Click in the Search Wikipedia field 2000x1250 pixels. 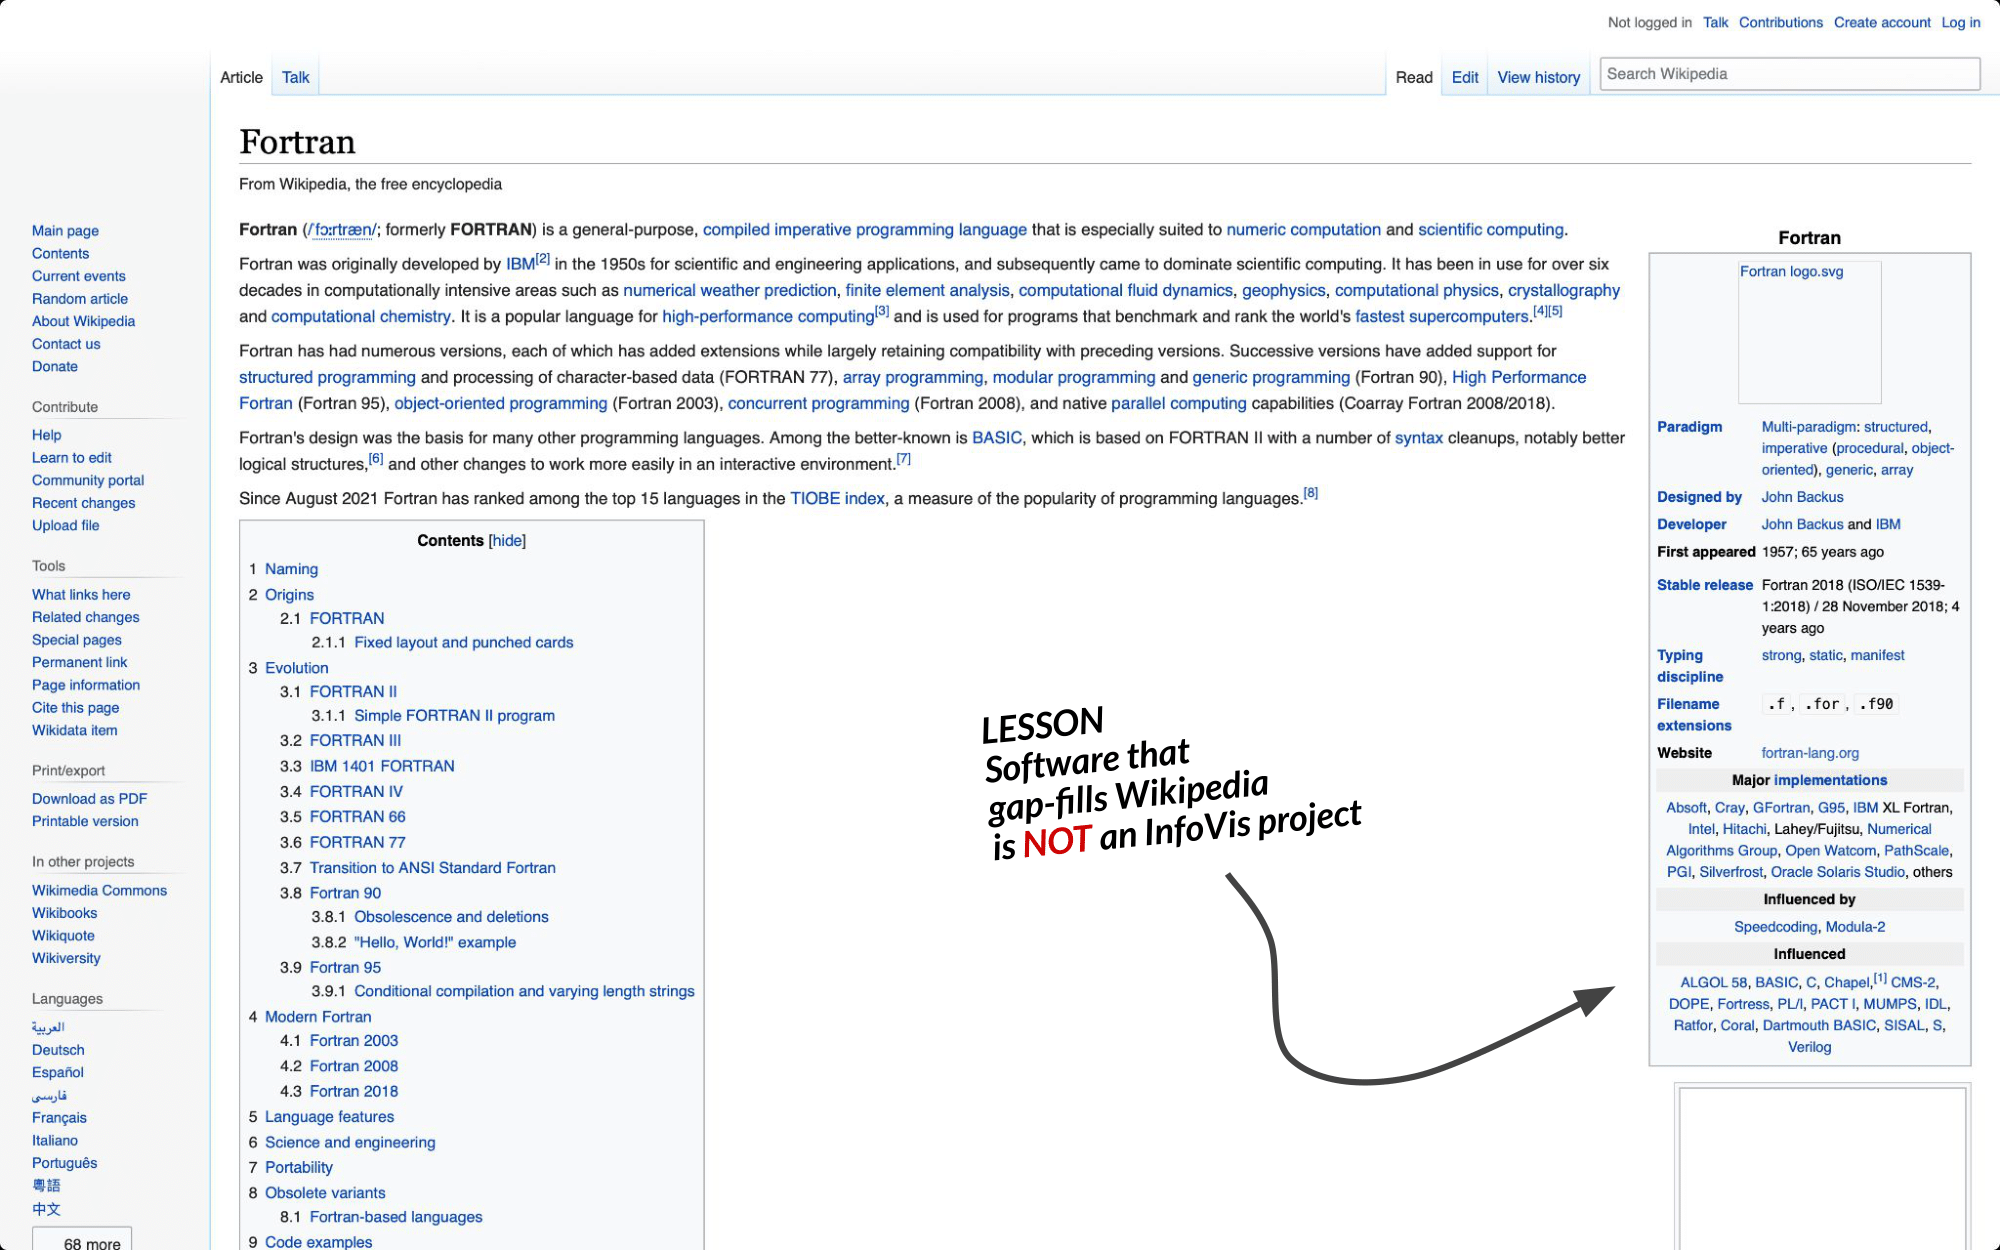pos(1788,74)
